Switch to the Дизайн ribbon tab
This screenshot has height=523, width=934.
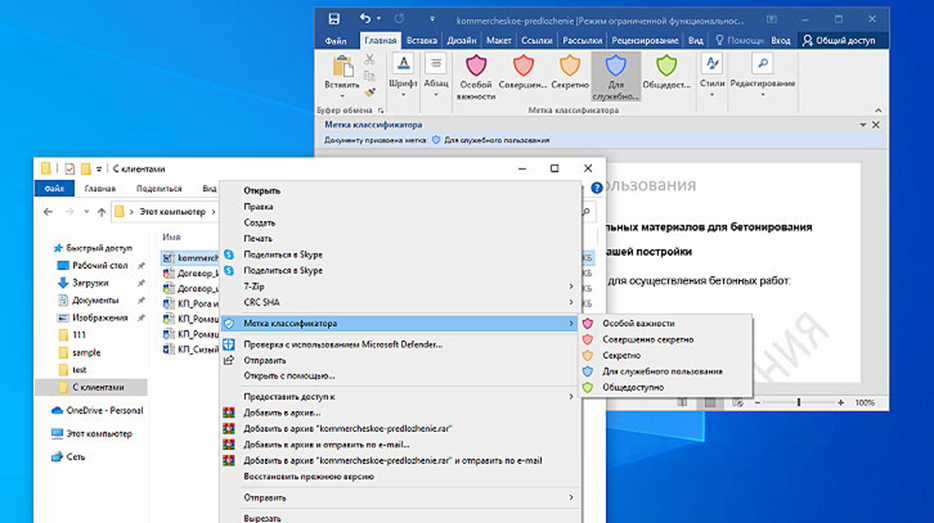click(x=462, y=41)
